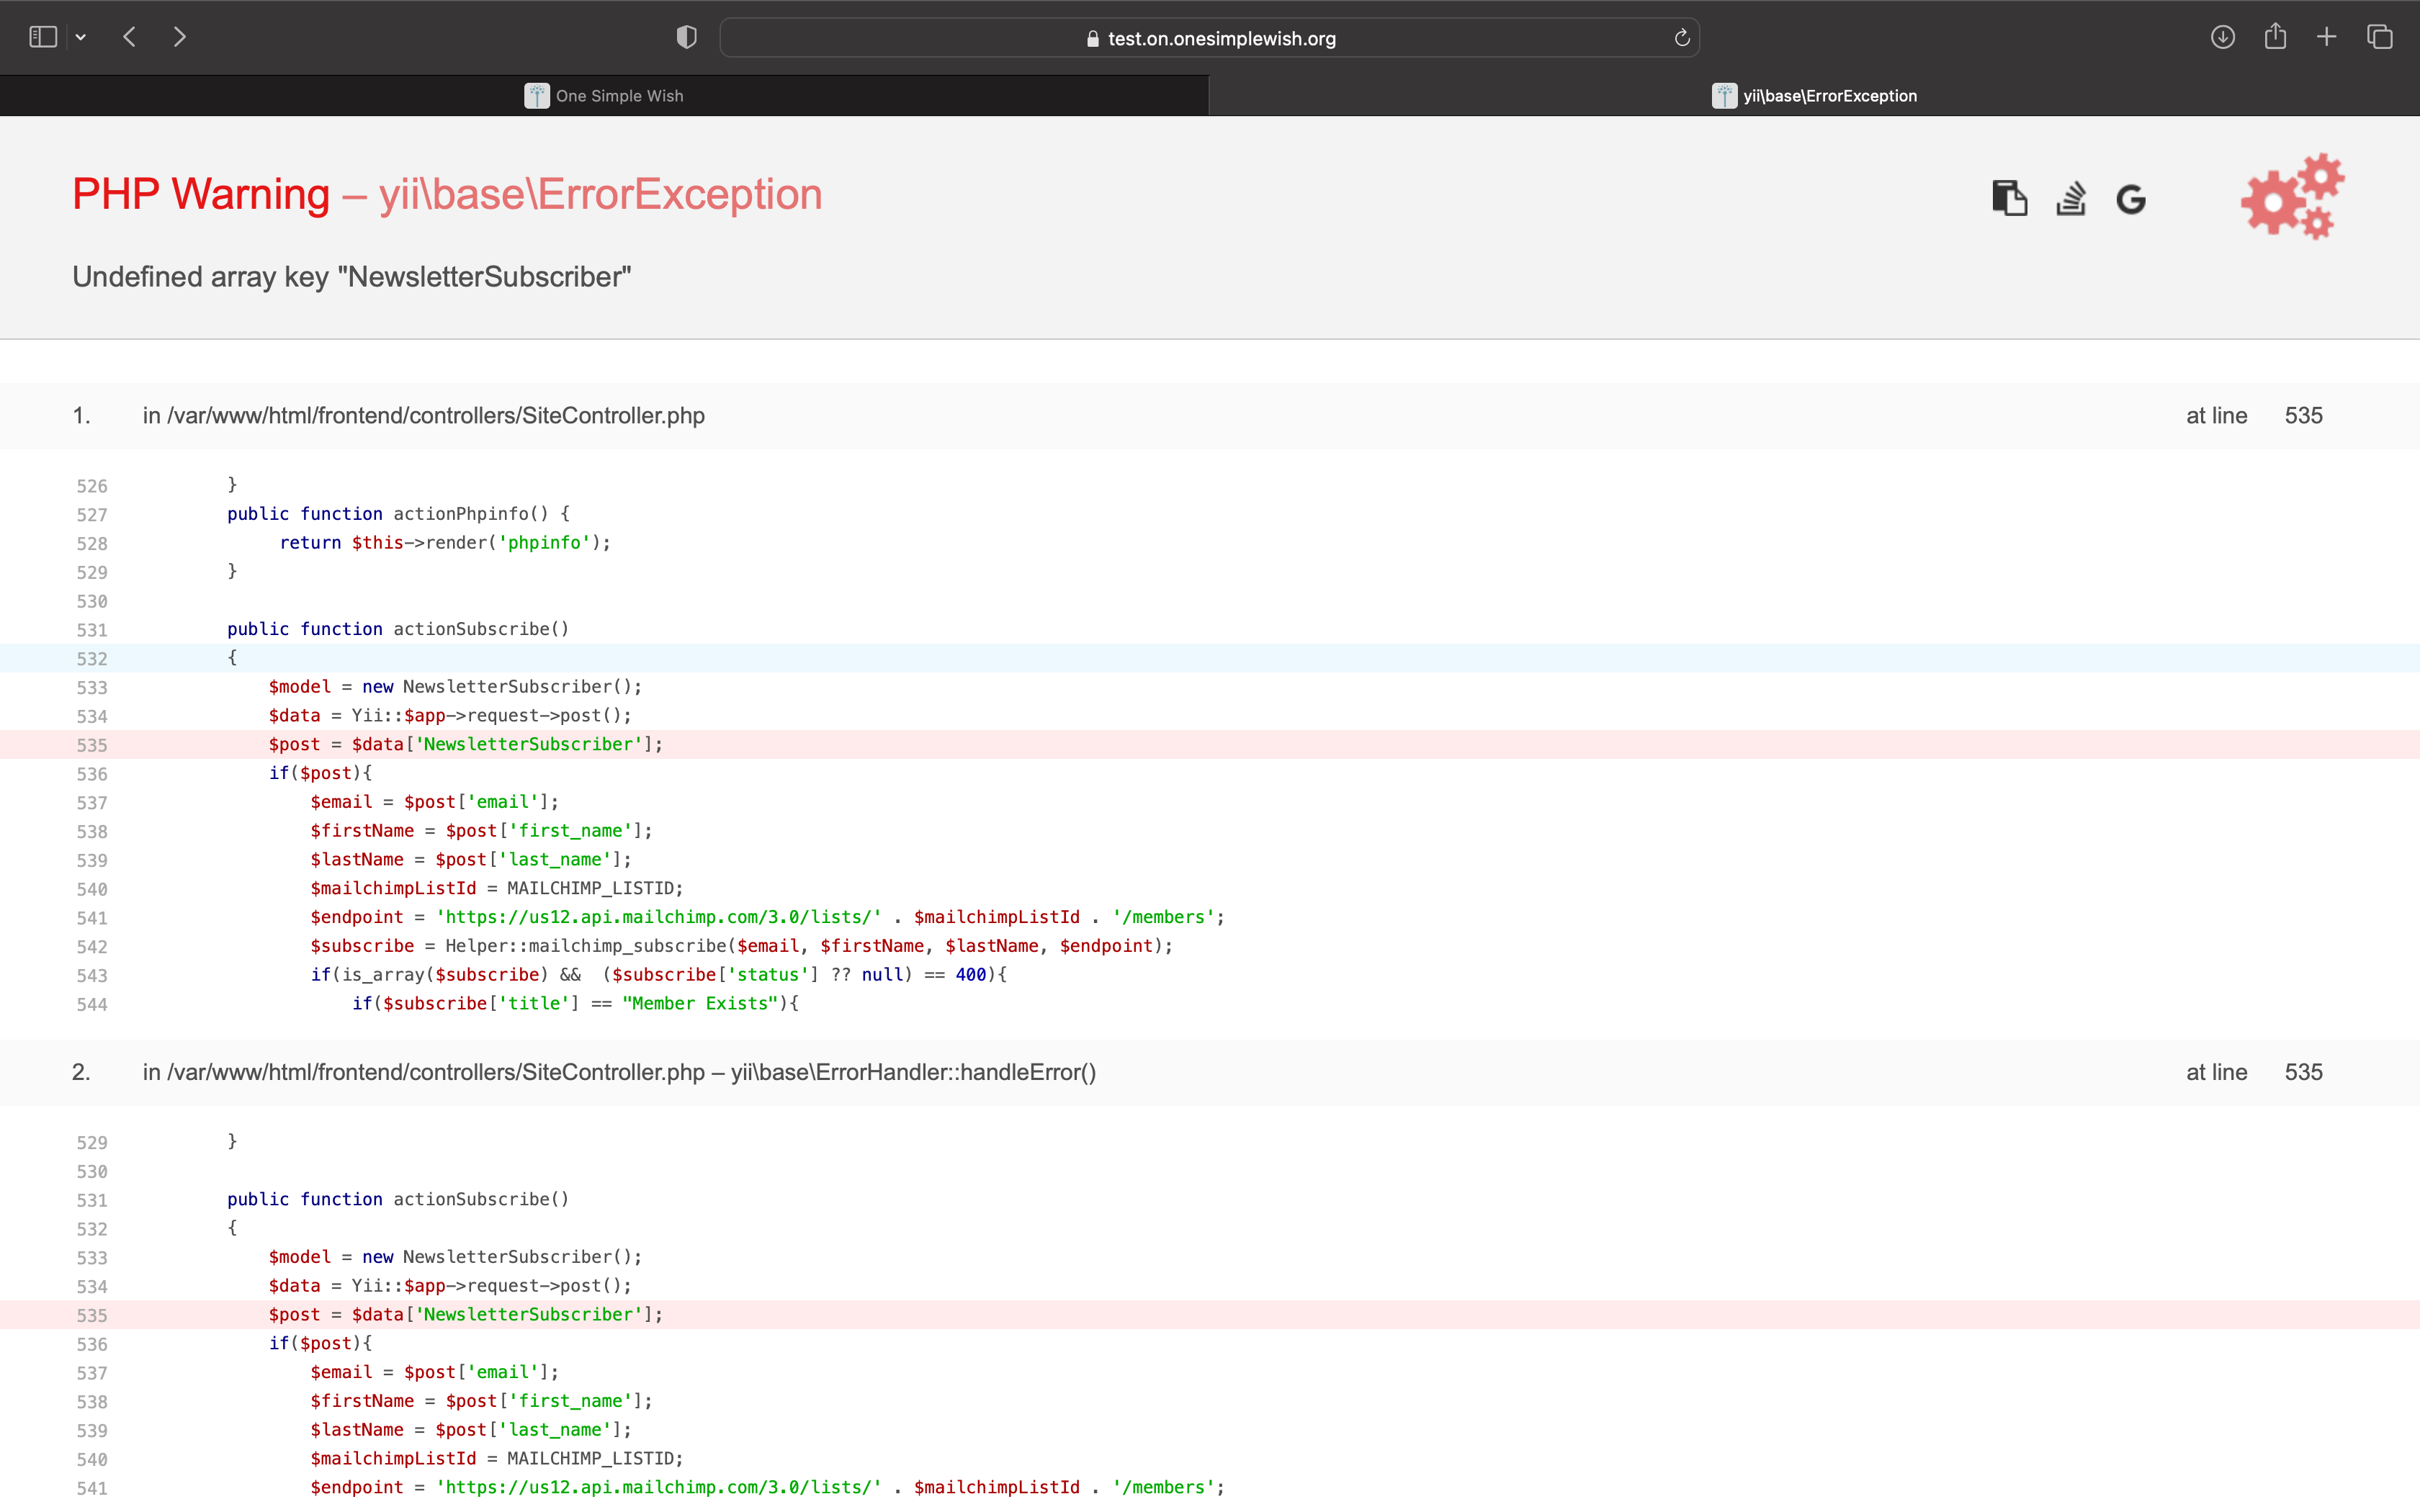Select the yii\base\ErrorException tab
The height and width of the screenshot is (1512, 2420).
1814,96
